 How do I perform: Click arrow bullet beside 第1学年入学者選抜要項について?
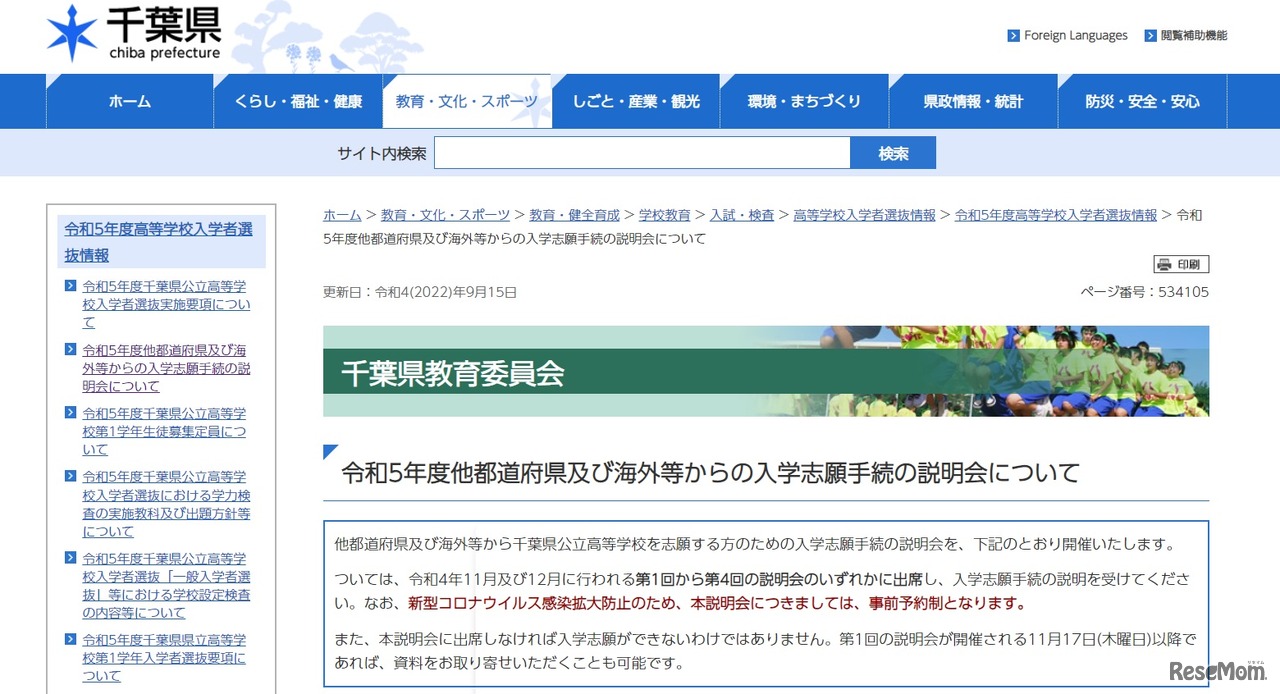tap(70, 639)
